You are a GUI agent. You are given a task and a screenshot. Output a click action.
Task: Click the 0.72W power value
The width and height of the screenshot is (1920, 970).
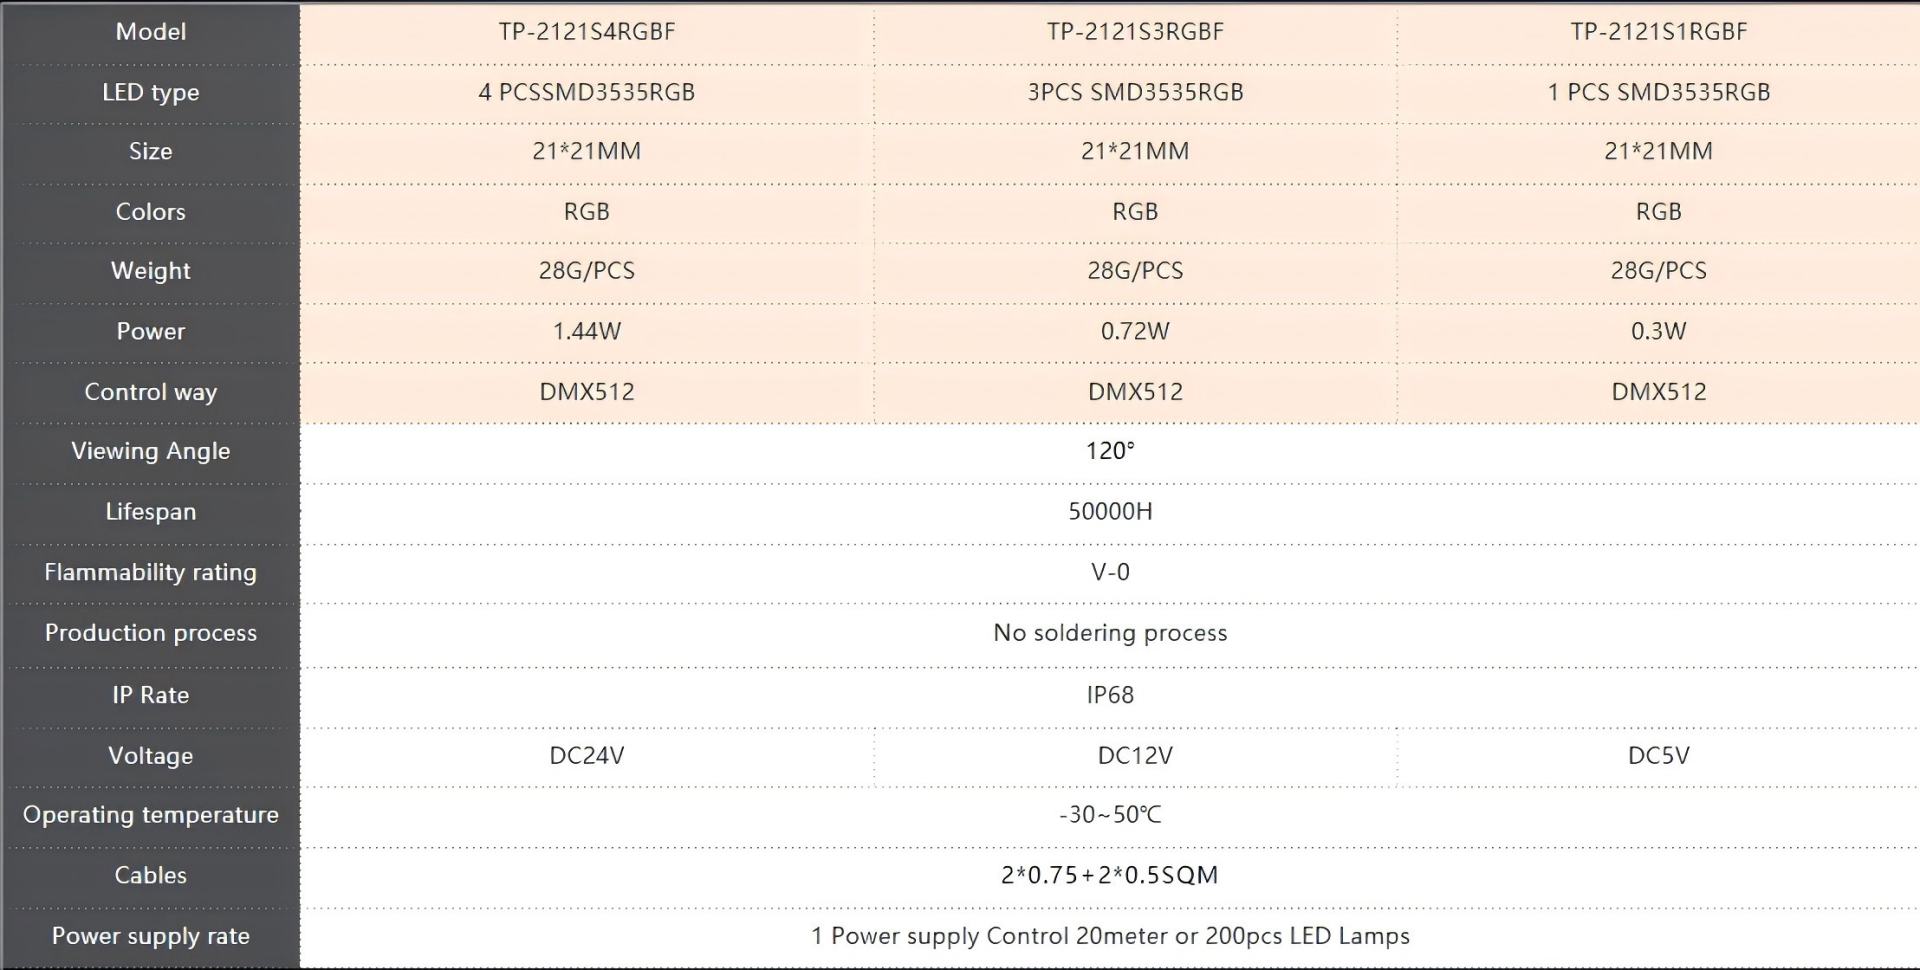(x=1135, y=331)
